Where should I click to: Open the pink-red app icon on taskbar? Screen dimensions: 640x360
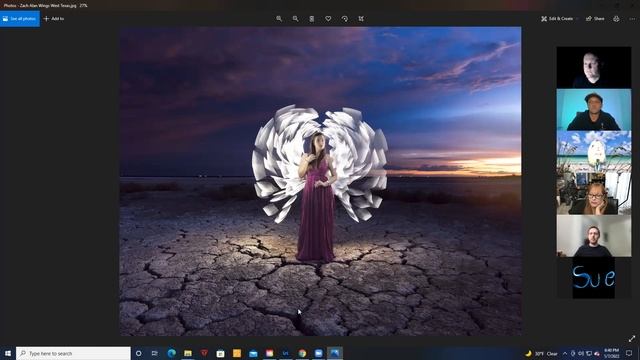pos(269,353)
